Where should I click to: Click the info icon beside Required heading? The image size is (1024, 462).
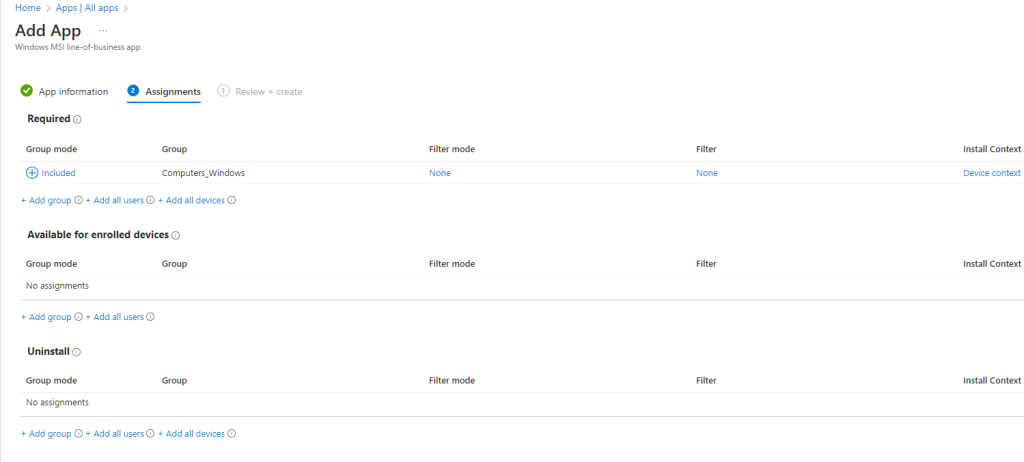77,119
